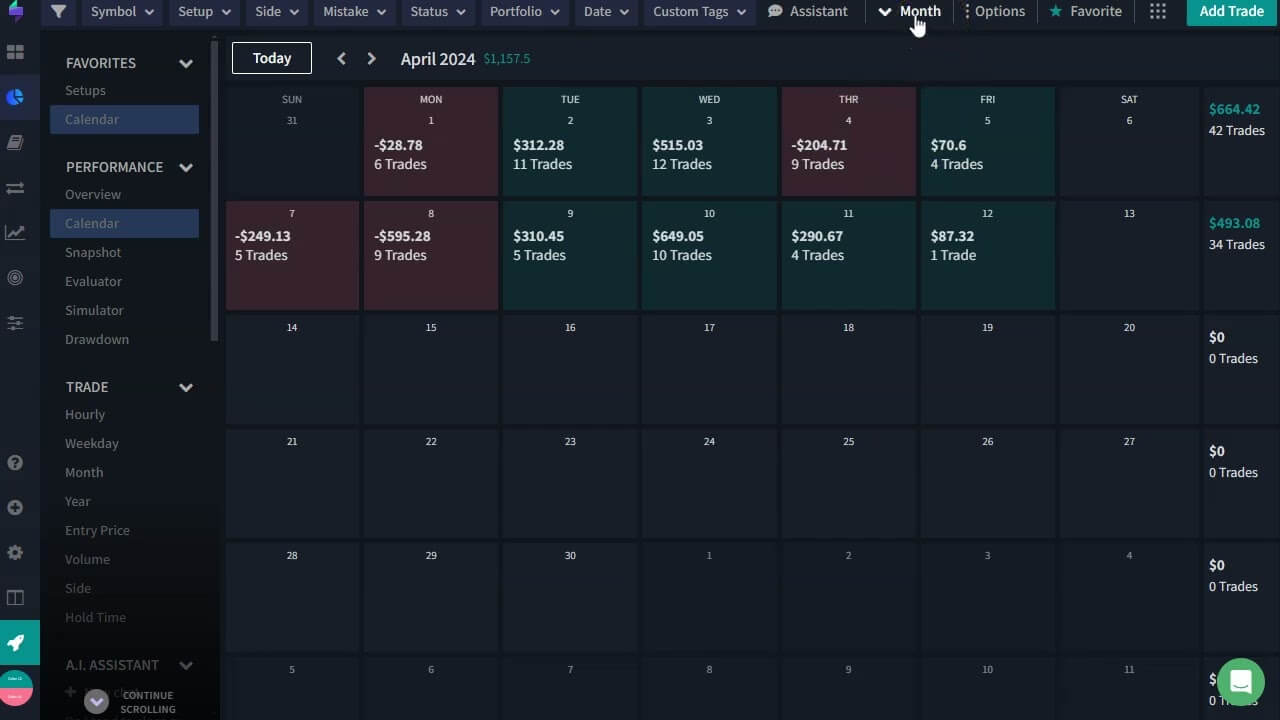Image resolution: width=1280 pixels, height=720 pixels.
Task: Go to next month with right chevron
Action: (x=371, y=59)
